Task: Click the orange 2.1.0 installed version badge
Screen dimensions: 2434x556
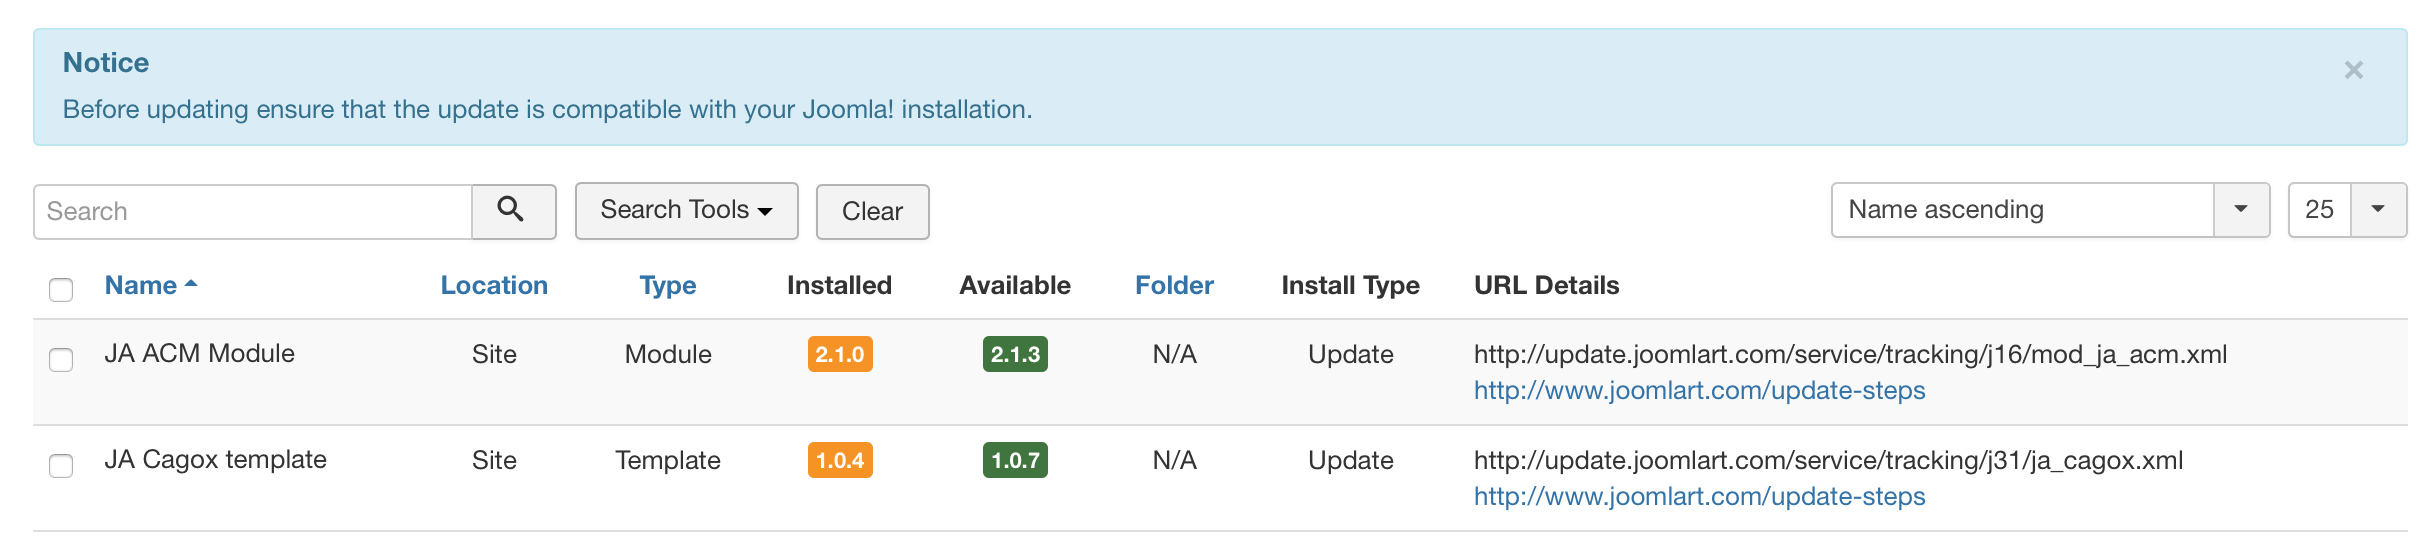Action: (840, 355)
